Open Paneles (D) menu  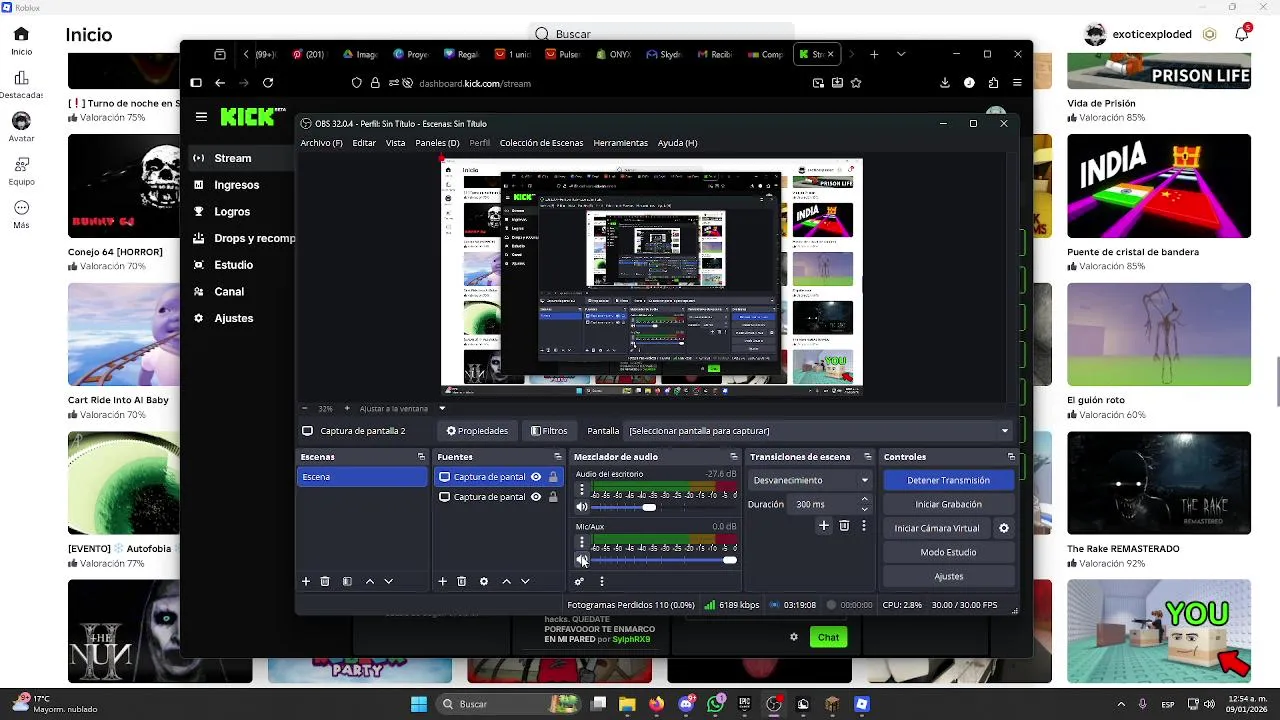(437, 143)
